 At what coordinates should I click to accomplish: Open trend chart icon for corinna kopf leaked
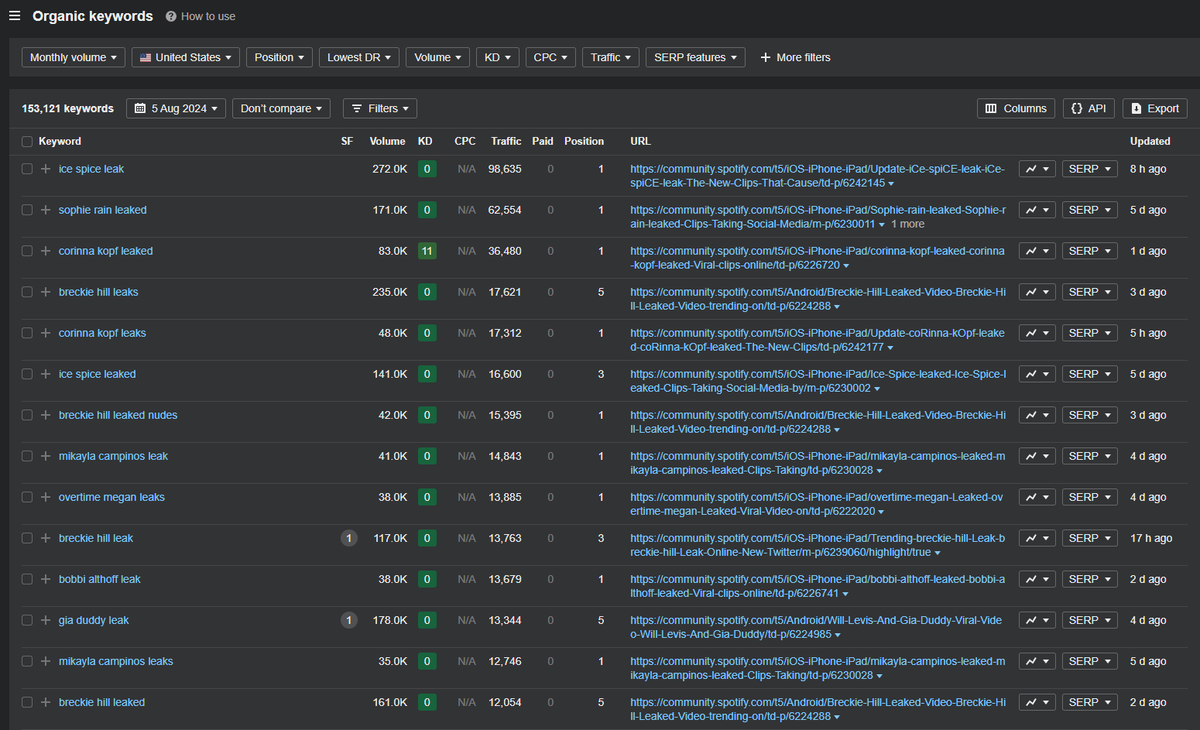(x=1037, y=251)
